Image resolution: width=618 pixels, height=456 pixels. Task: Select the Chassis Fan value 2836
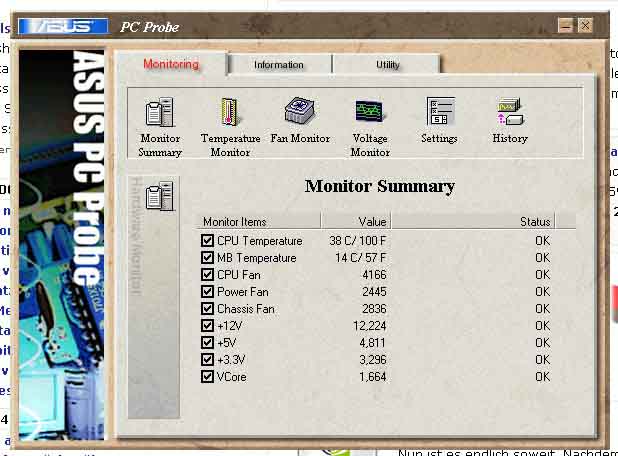pyautogui.click(x=374, y=308)
